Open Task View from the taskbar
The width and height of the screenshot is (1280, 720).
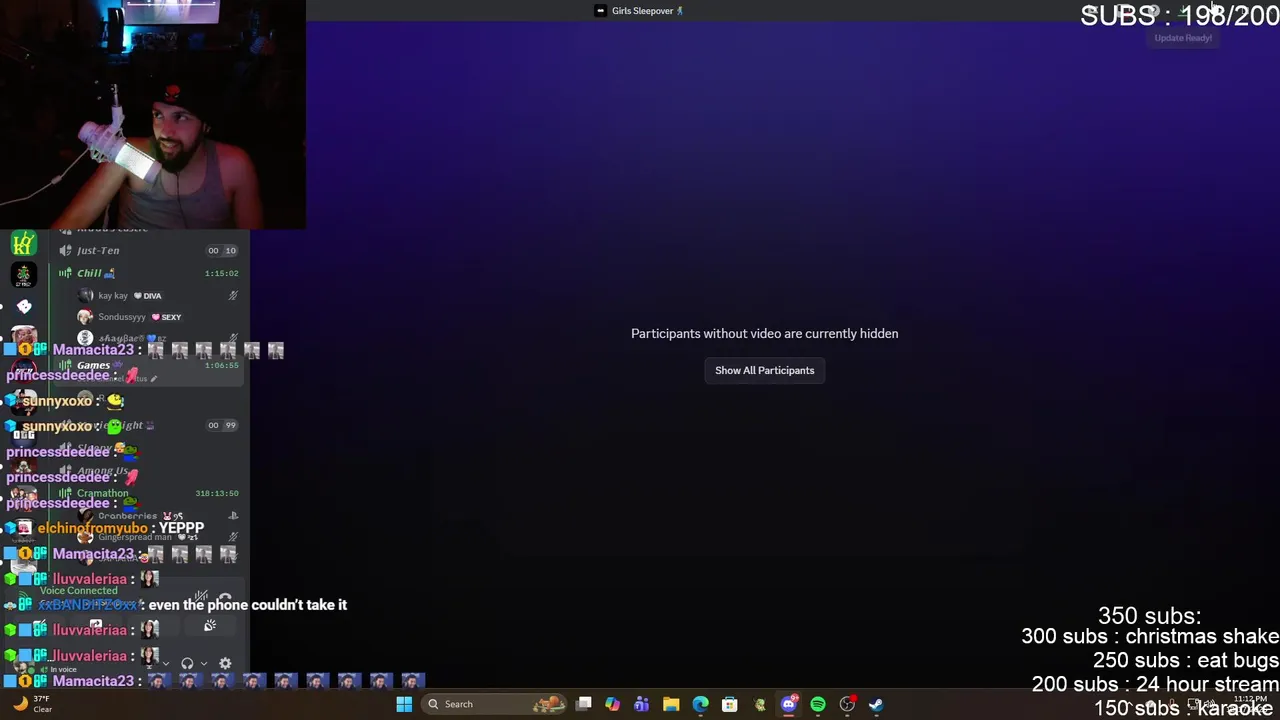pos(584,704)
